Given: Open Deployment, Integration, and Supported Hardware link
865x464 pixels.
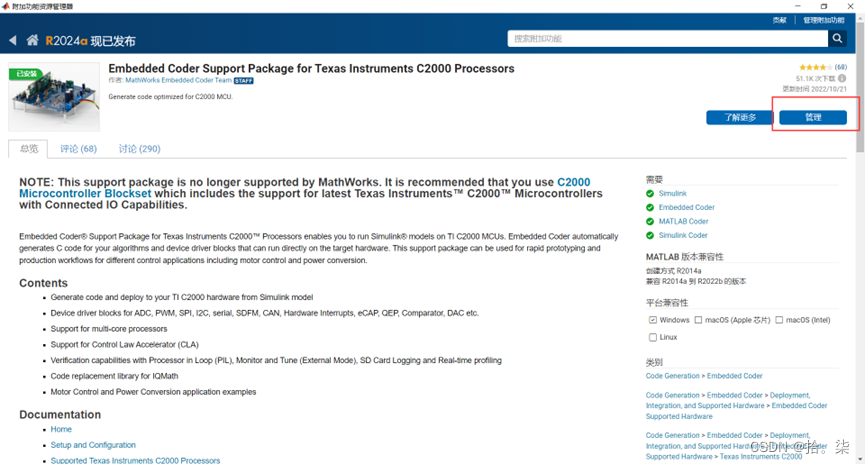Looking at the screenshot, I should (728, 401).
